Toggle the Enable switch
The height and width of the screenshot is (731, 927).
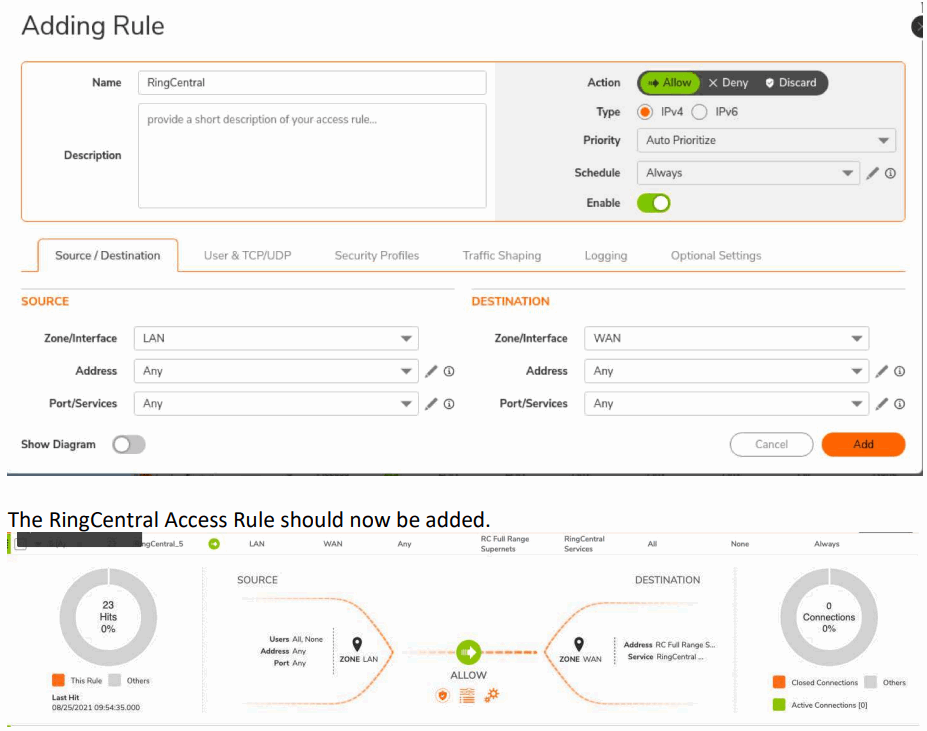(x=653, y=203)
